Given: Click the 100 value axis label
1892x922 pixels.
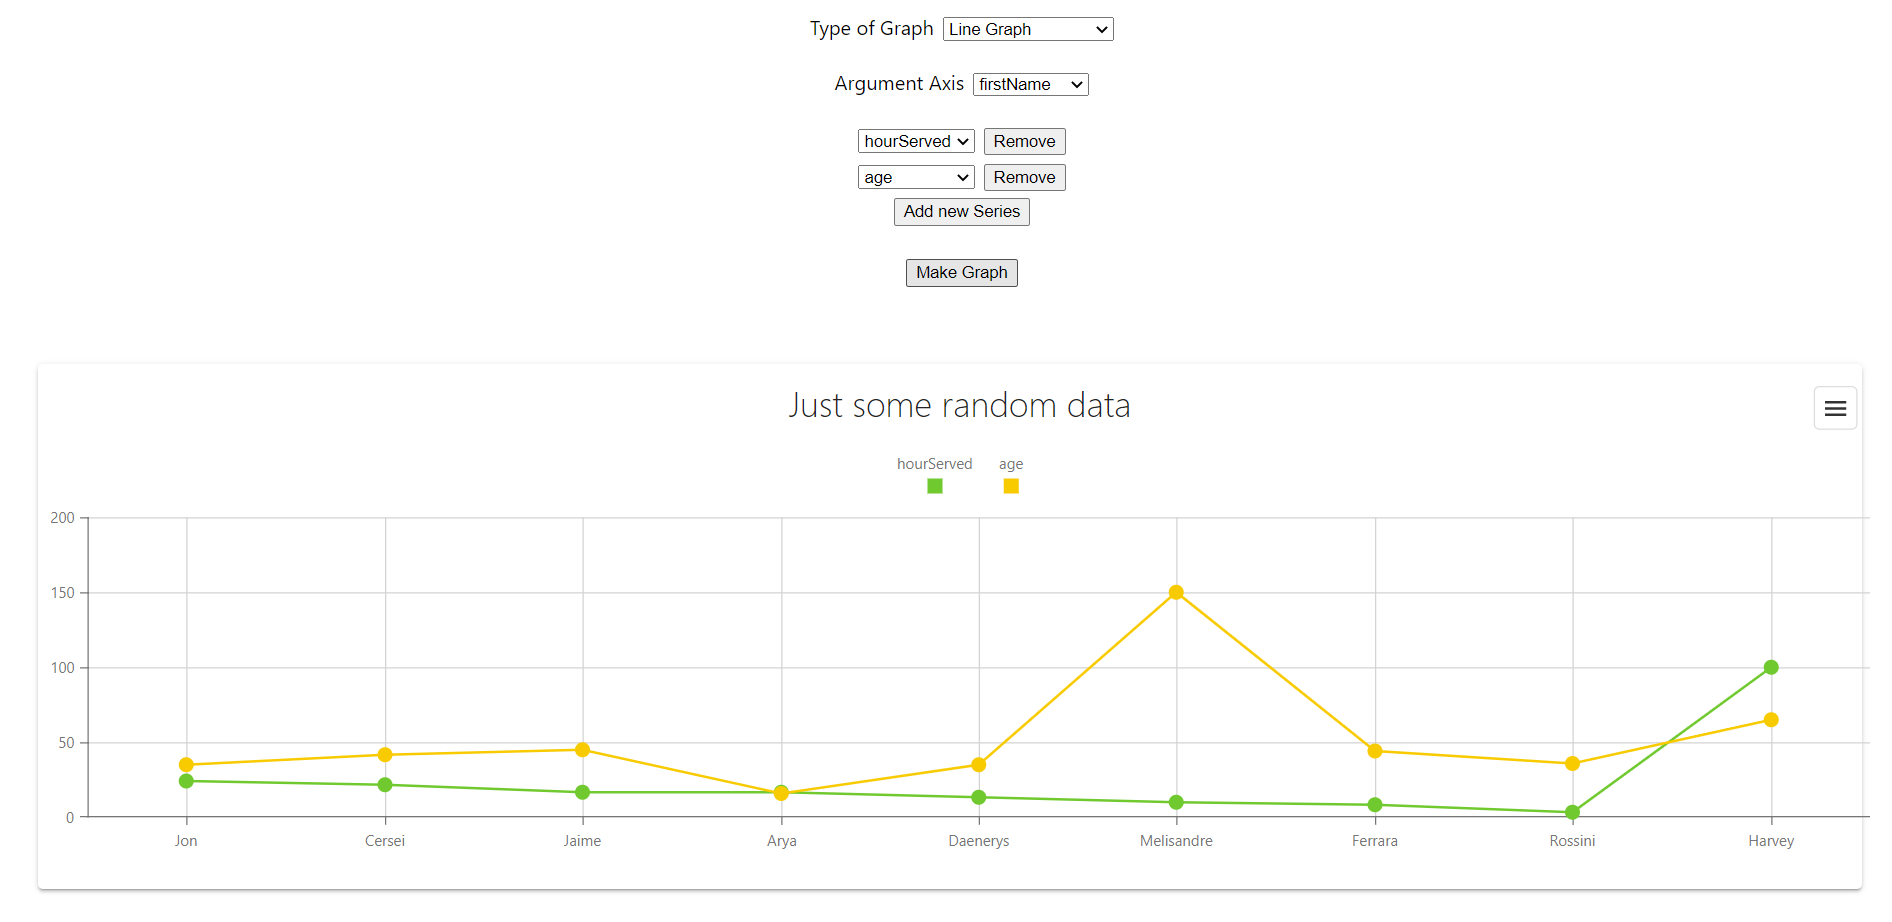Looking at the screenshot, I should point(62,668).
